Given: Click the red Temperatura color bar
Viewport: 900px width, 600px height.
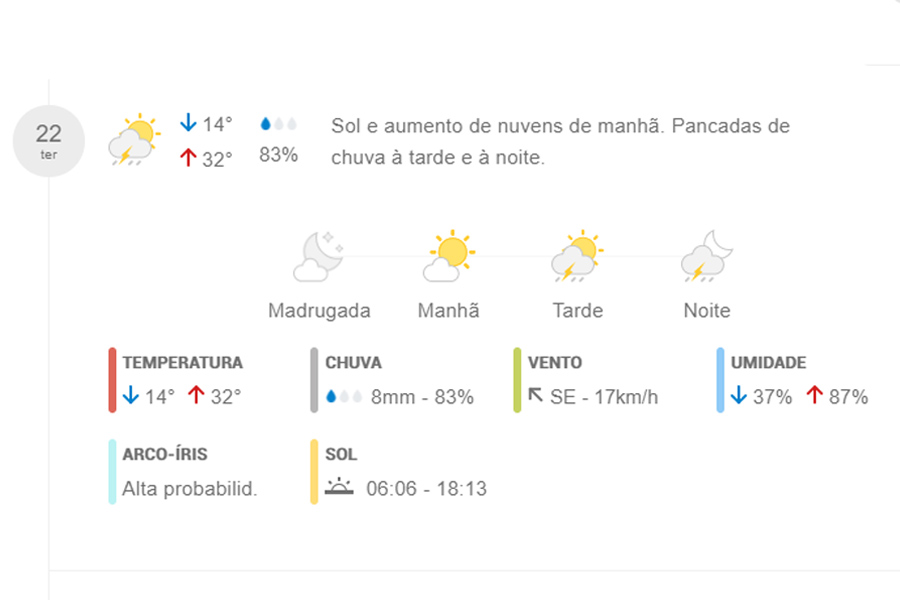Looking at the screenshot, I should click(x=112, y=380).
